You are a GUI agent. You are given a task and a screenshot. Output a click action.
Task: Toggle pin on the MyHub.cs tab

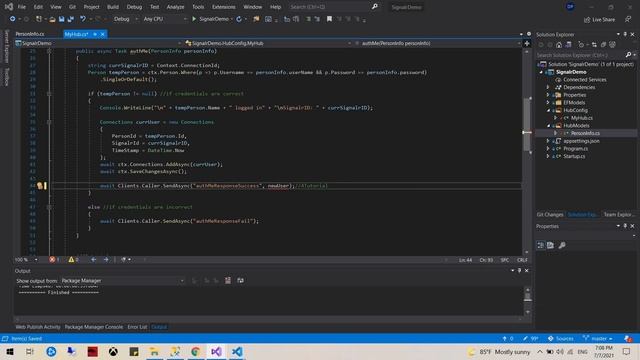pyautogui.click(x=95, y=34)
